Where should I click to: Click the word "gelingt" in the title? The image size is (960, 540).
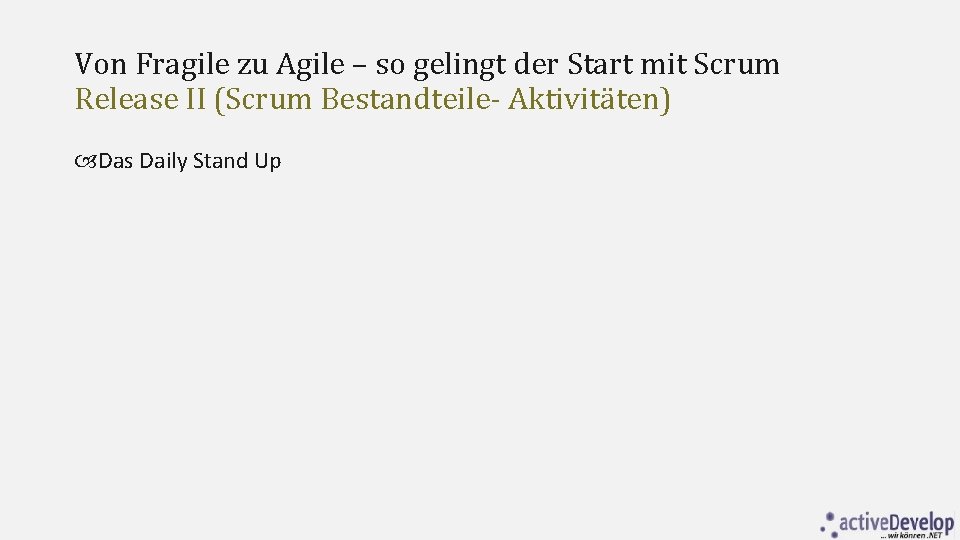[x=460, y=66]
